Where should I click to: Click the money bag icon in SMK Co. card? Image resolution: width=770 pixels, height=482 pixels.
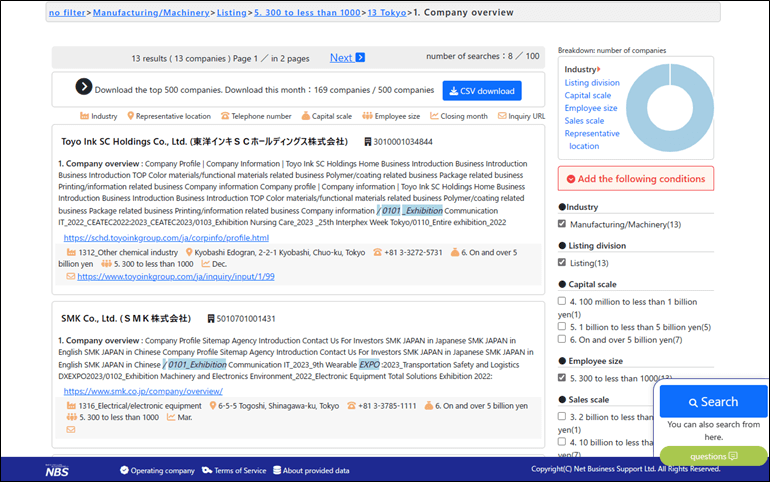coord(429,405)
